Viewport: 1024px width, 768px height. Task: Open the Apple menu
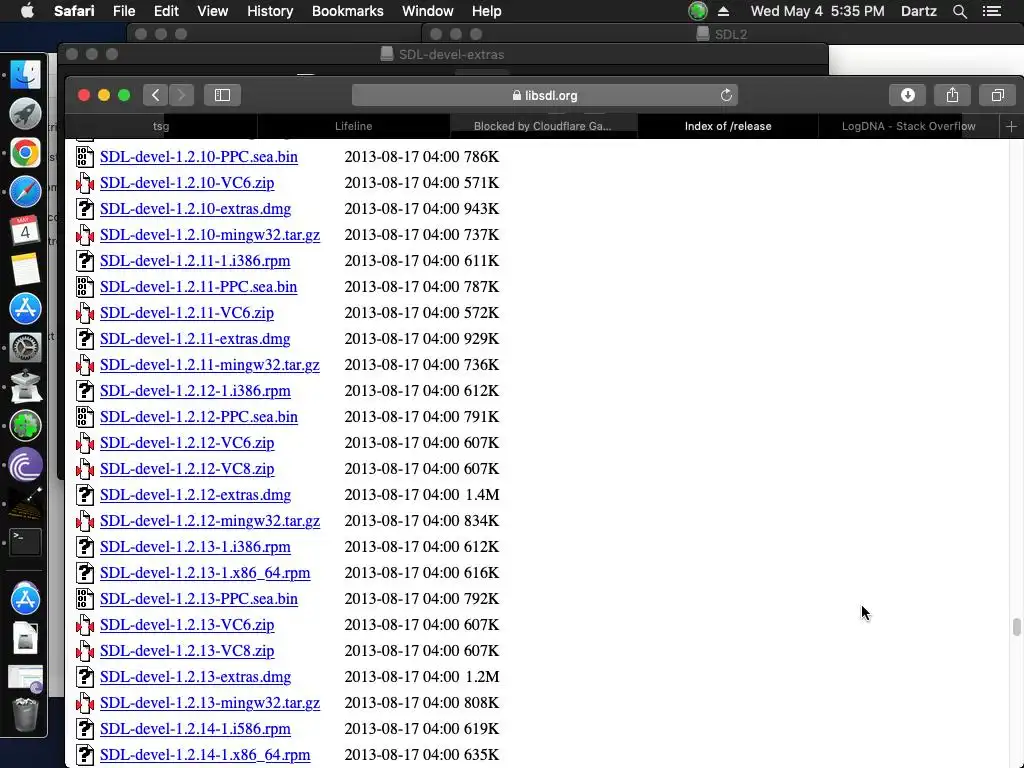click(27, 11)
